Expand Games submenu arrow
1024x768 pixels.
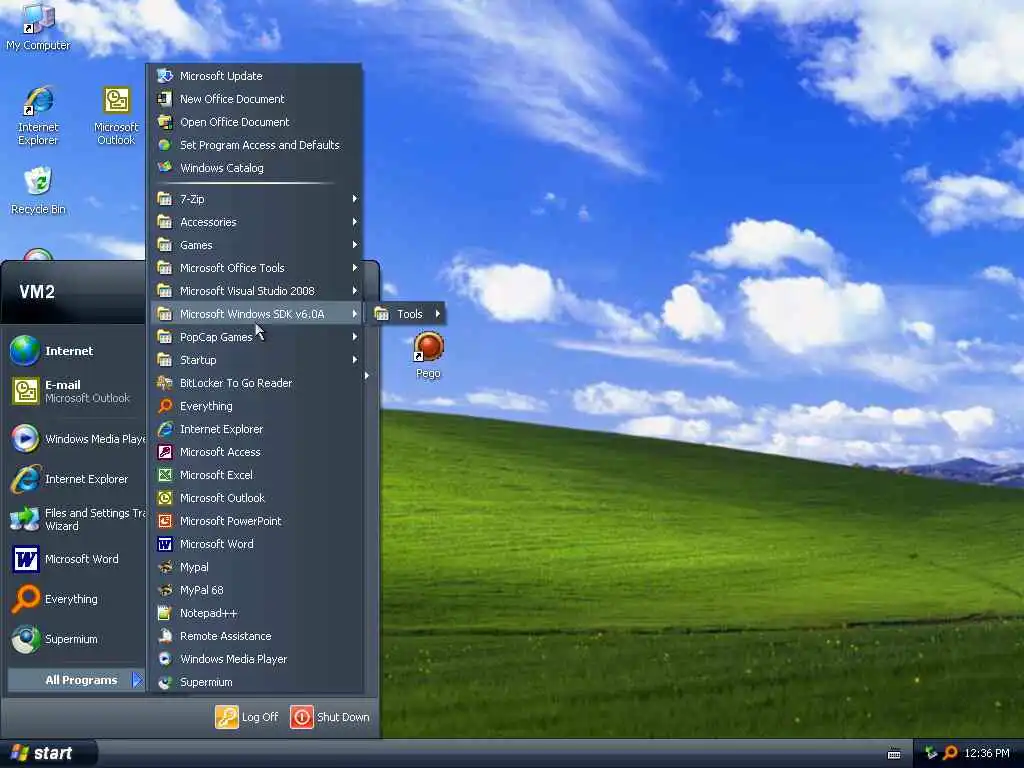355,245
